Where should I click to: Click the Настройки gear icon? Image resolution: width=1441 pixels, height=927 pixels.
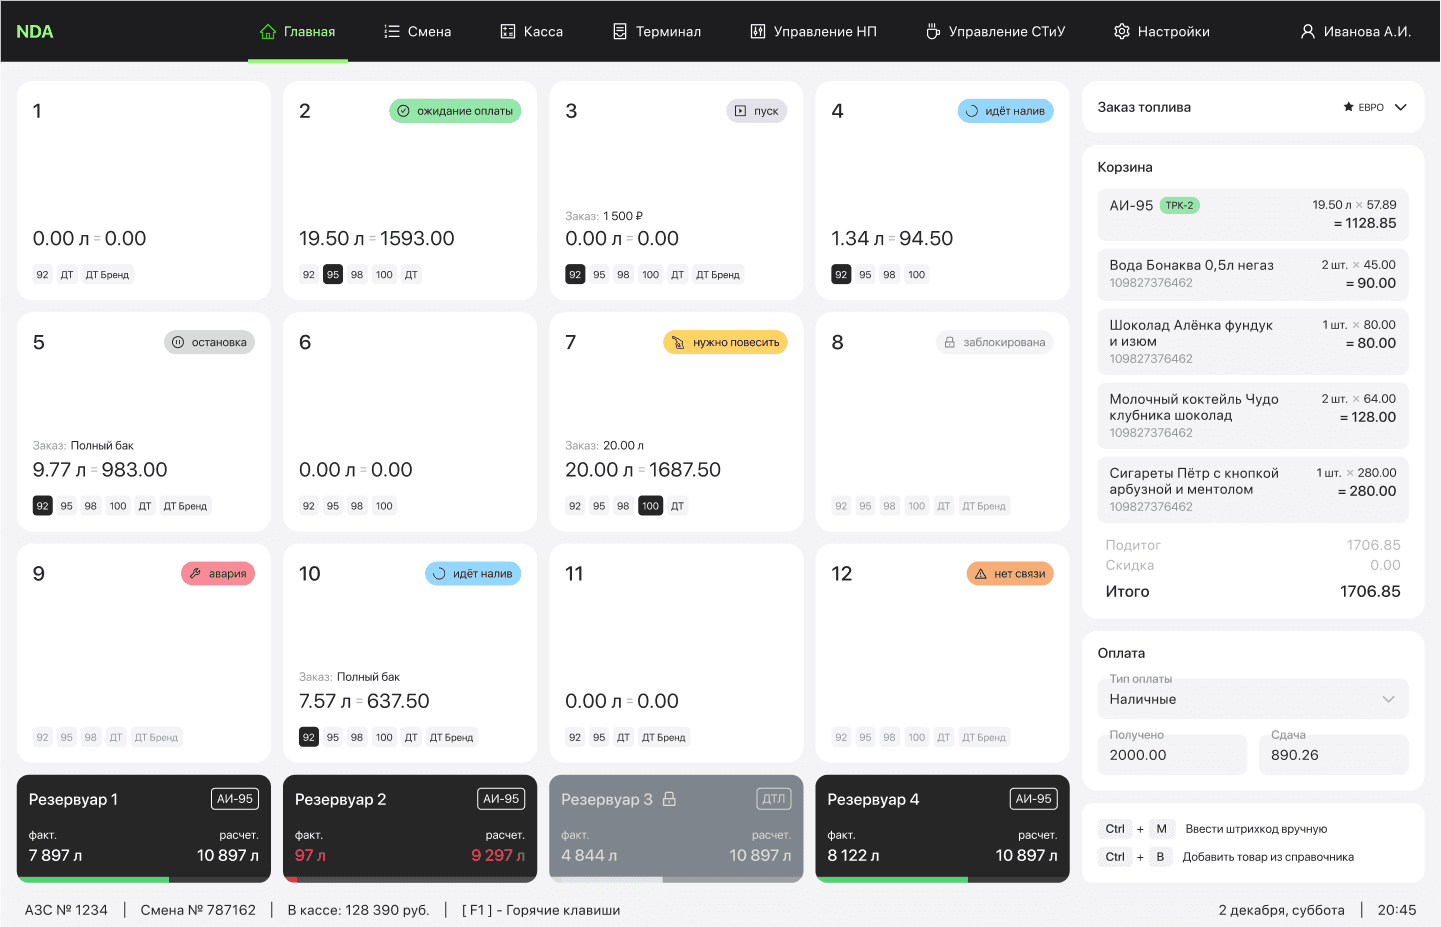(x=1122, y=31)
